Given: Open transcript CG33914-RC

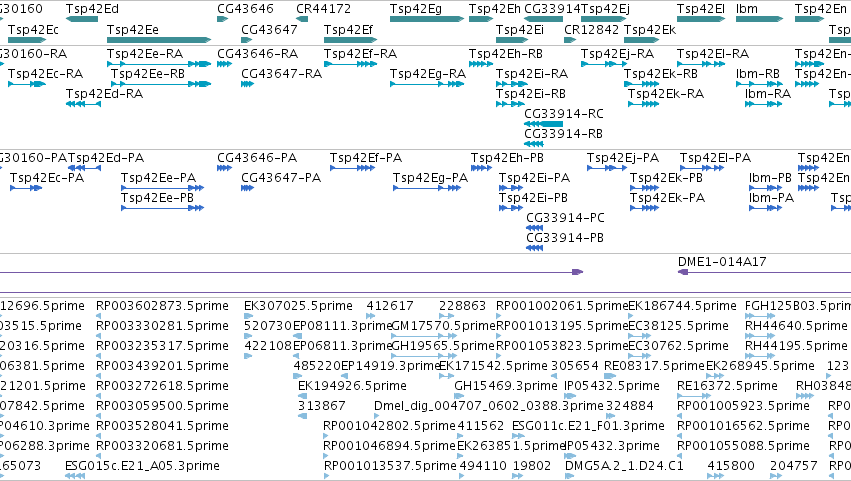Looking at the screenshot, I should pos(564,114).
